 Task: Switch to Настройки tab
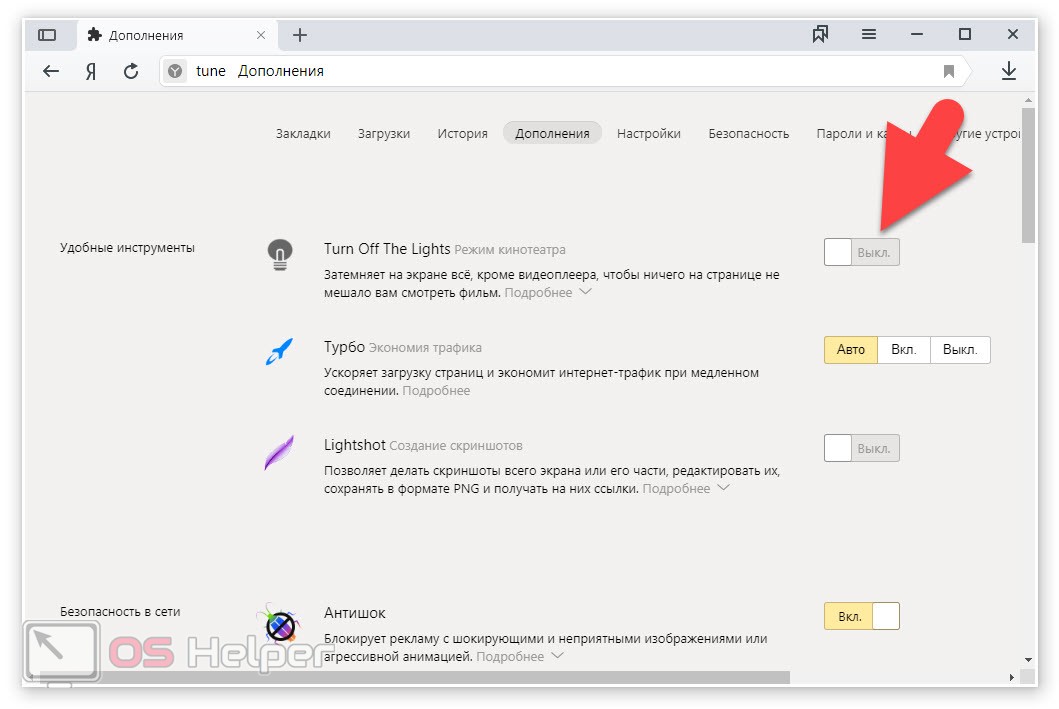click(x=648, y=134)
